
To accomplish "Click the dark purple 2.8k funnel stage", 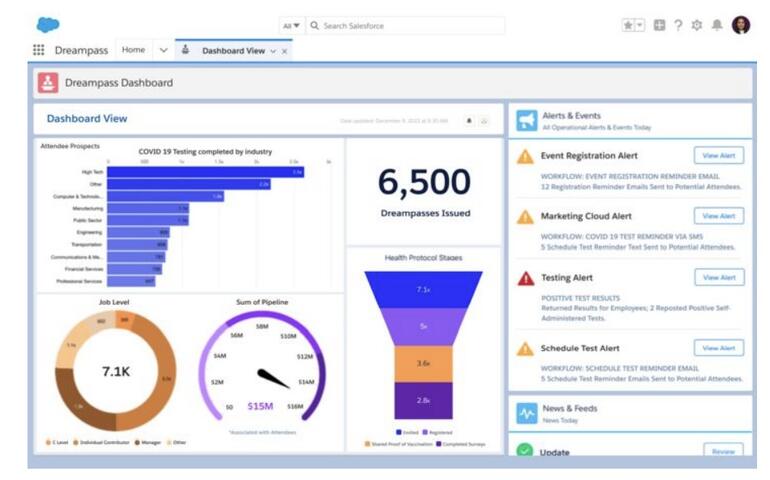I will (423, 400).
